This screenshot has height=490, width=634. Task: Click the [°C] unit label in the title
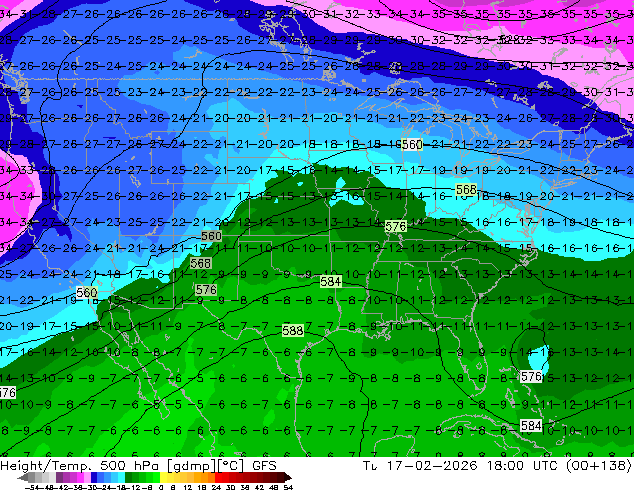231,466
